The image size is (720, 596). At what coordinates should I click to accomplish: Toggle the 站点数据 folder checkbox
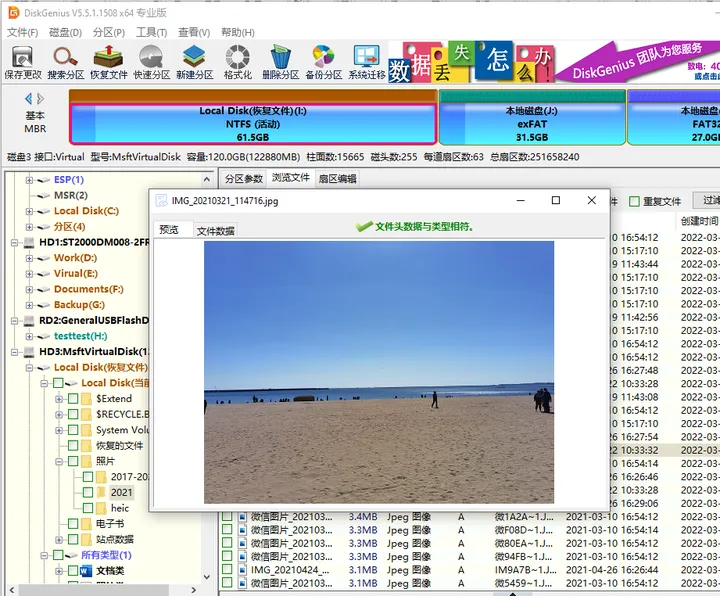73,539
